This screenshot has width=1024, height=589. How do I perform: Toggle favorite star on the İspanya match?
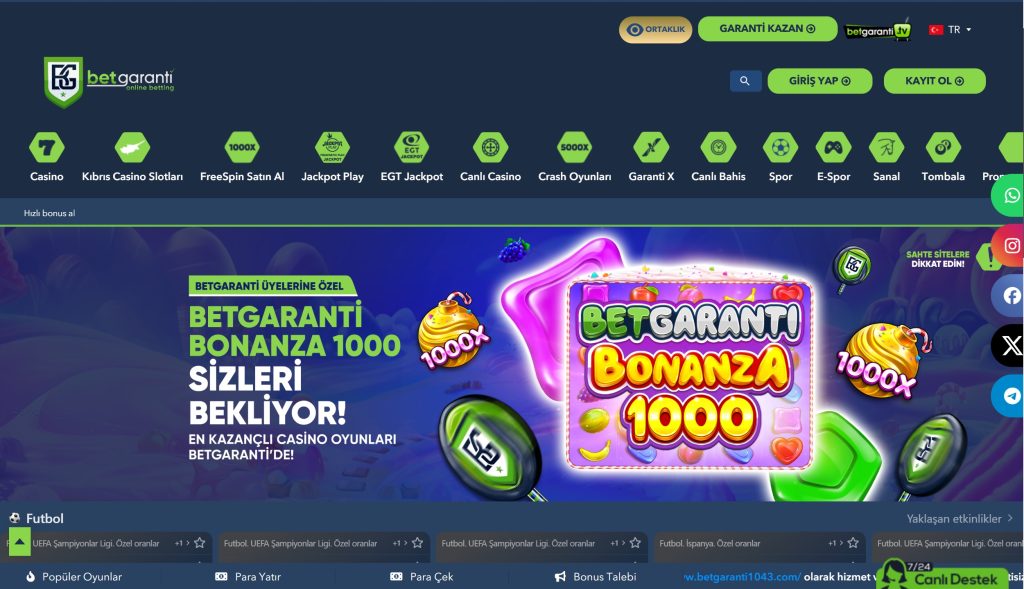click(853, 543)
